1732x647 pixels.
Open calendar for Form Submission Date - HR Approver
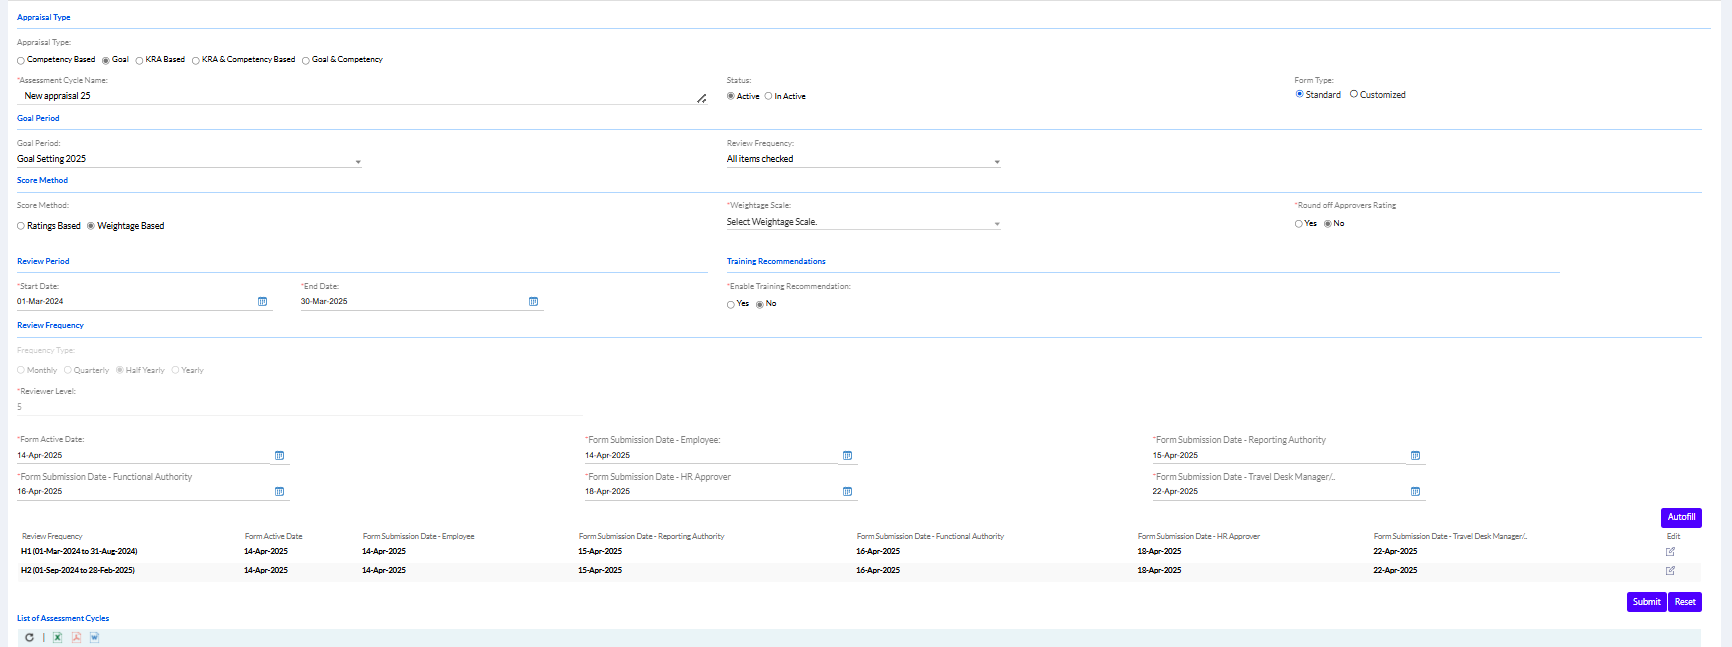(847, 491)
